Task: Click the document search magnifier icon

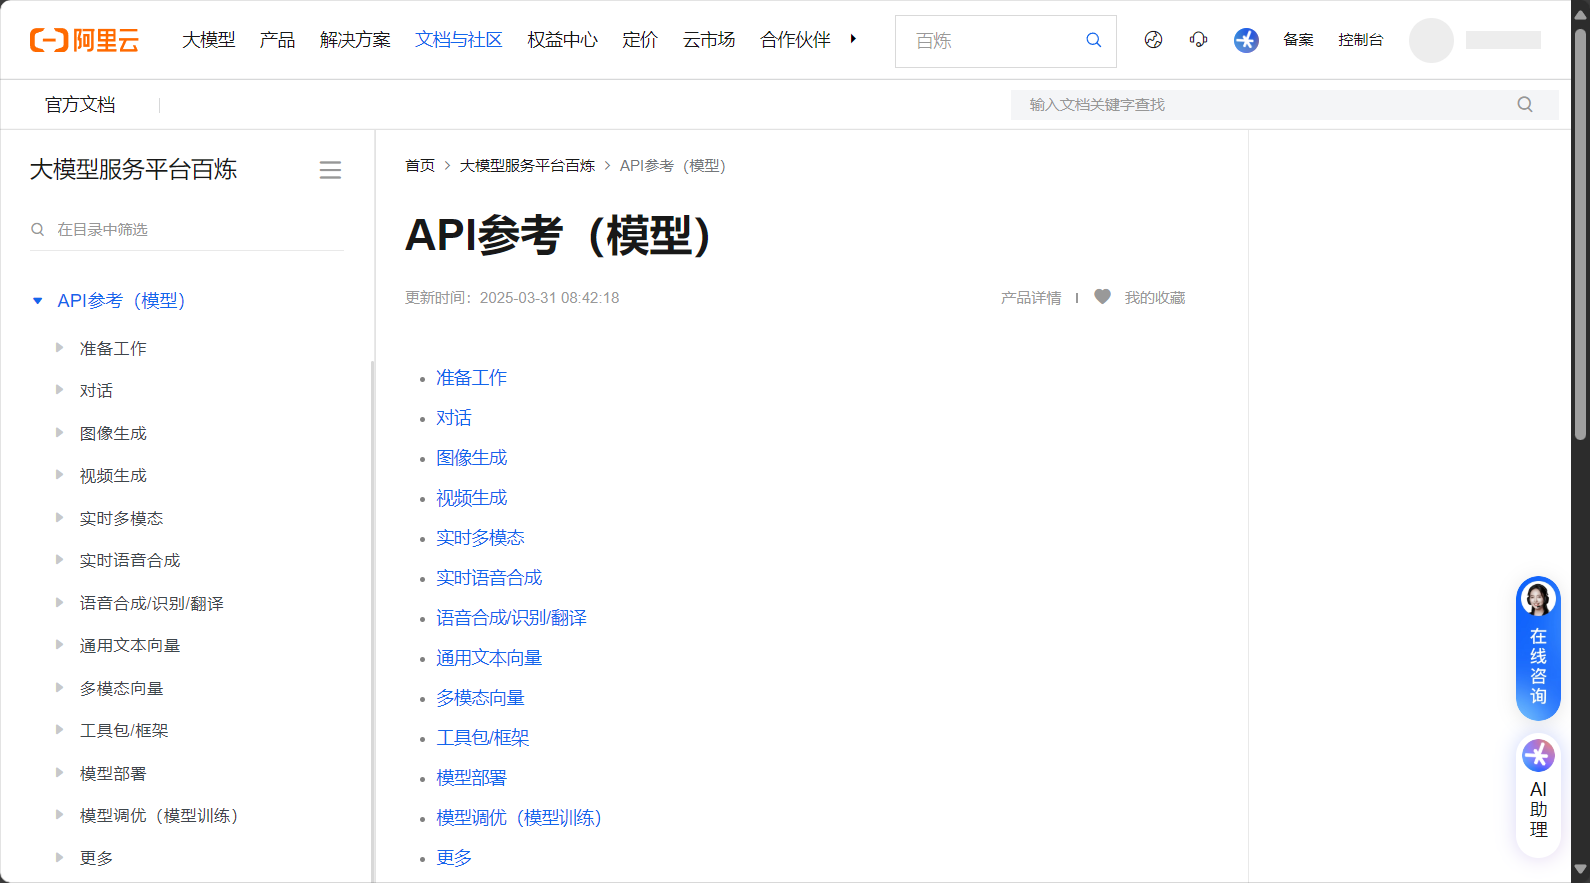Action: (1525, 104)
